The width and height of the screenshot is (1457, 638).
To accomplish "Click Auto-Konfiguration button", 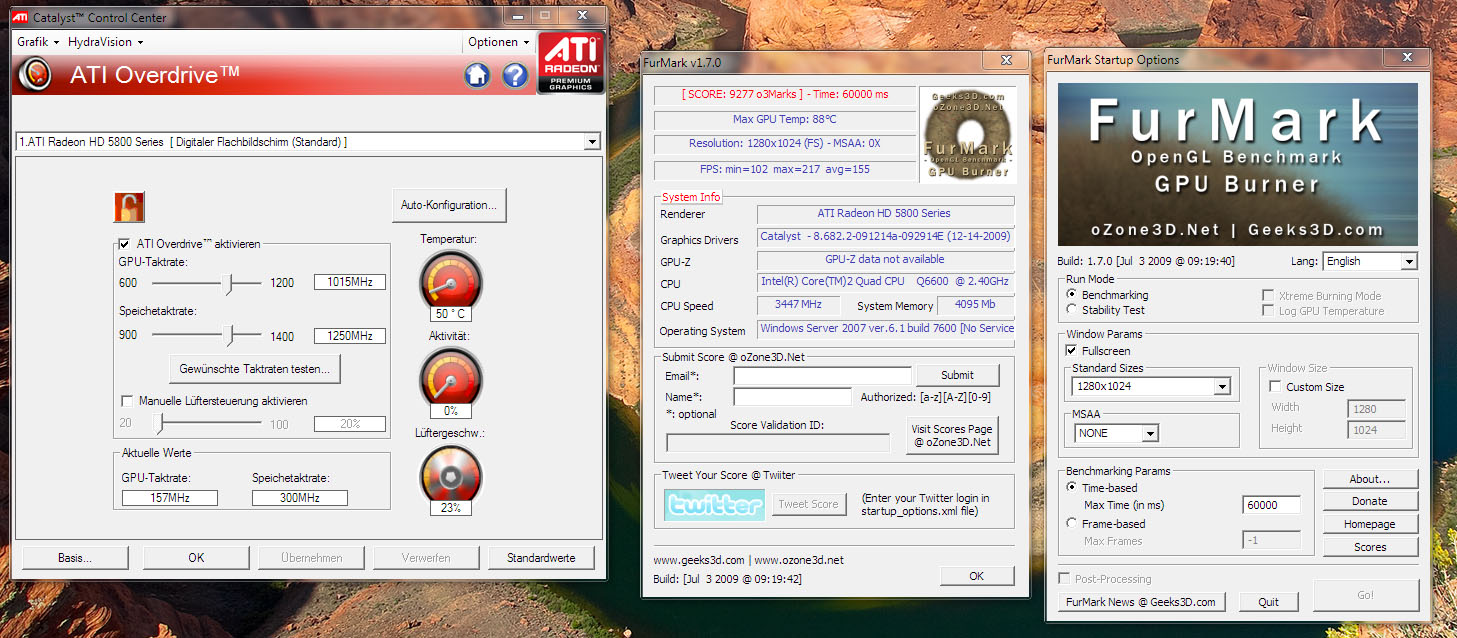I will tap(449, 205).
